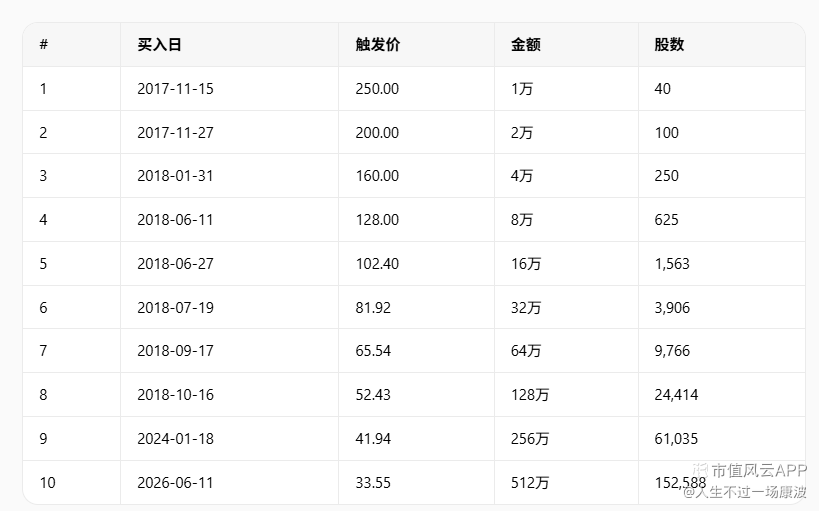This screenshot has width=819, height=511.
Task: Click the @人生不过一场康波 watermark text
Action: click(745, 492)
